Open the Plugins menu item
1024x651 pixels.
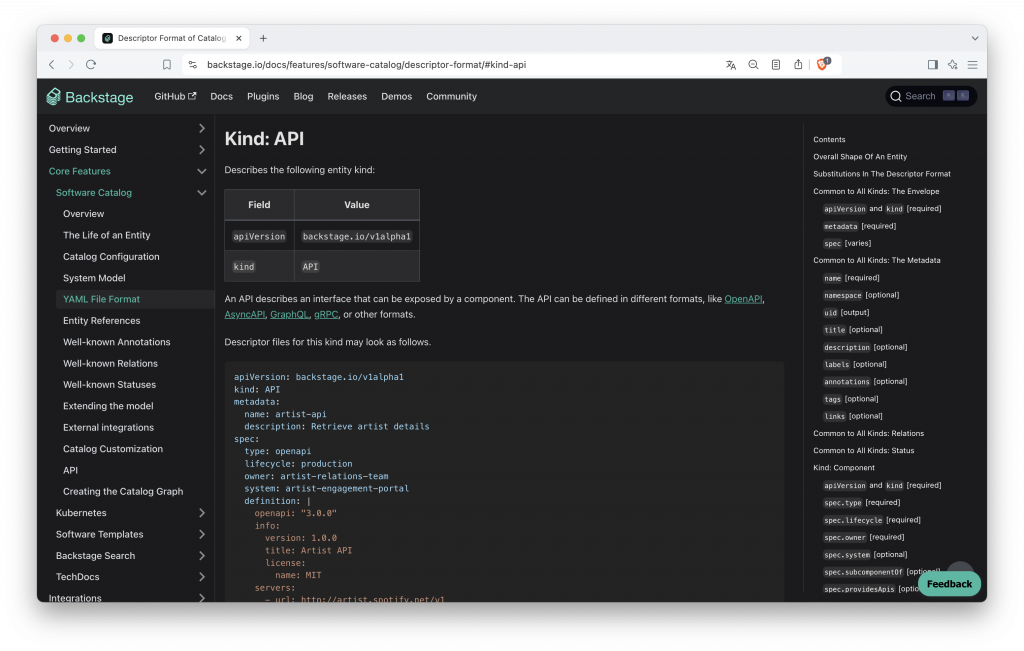click(263, 96)
